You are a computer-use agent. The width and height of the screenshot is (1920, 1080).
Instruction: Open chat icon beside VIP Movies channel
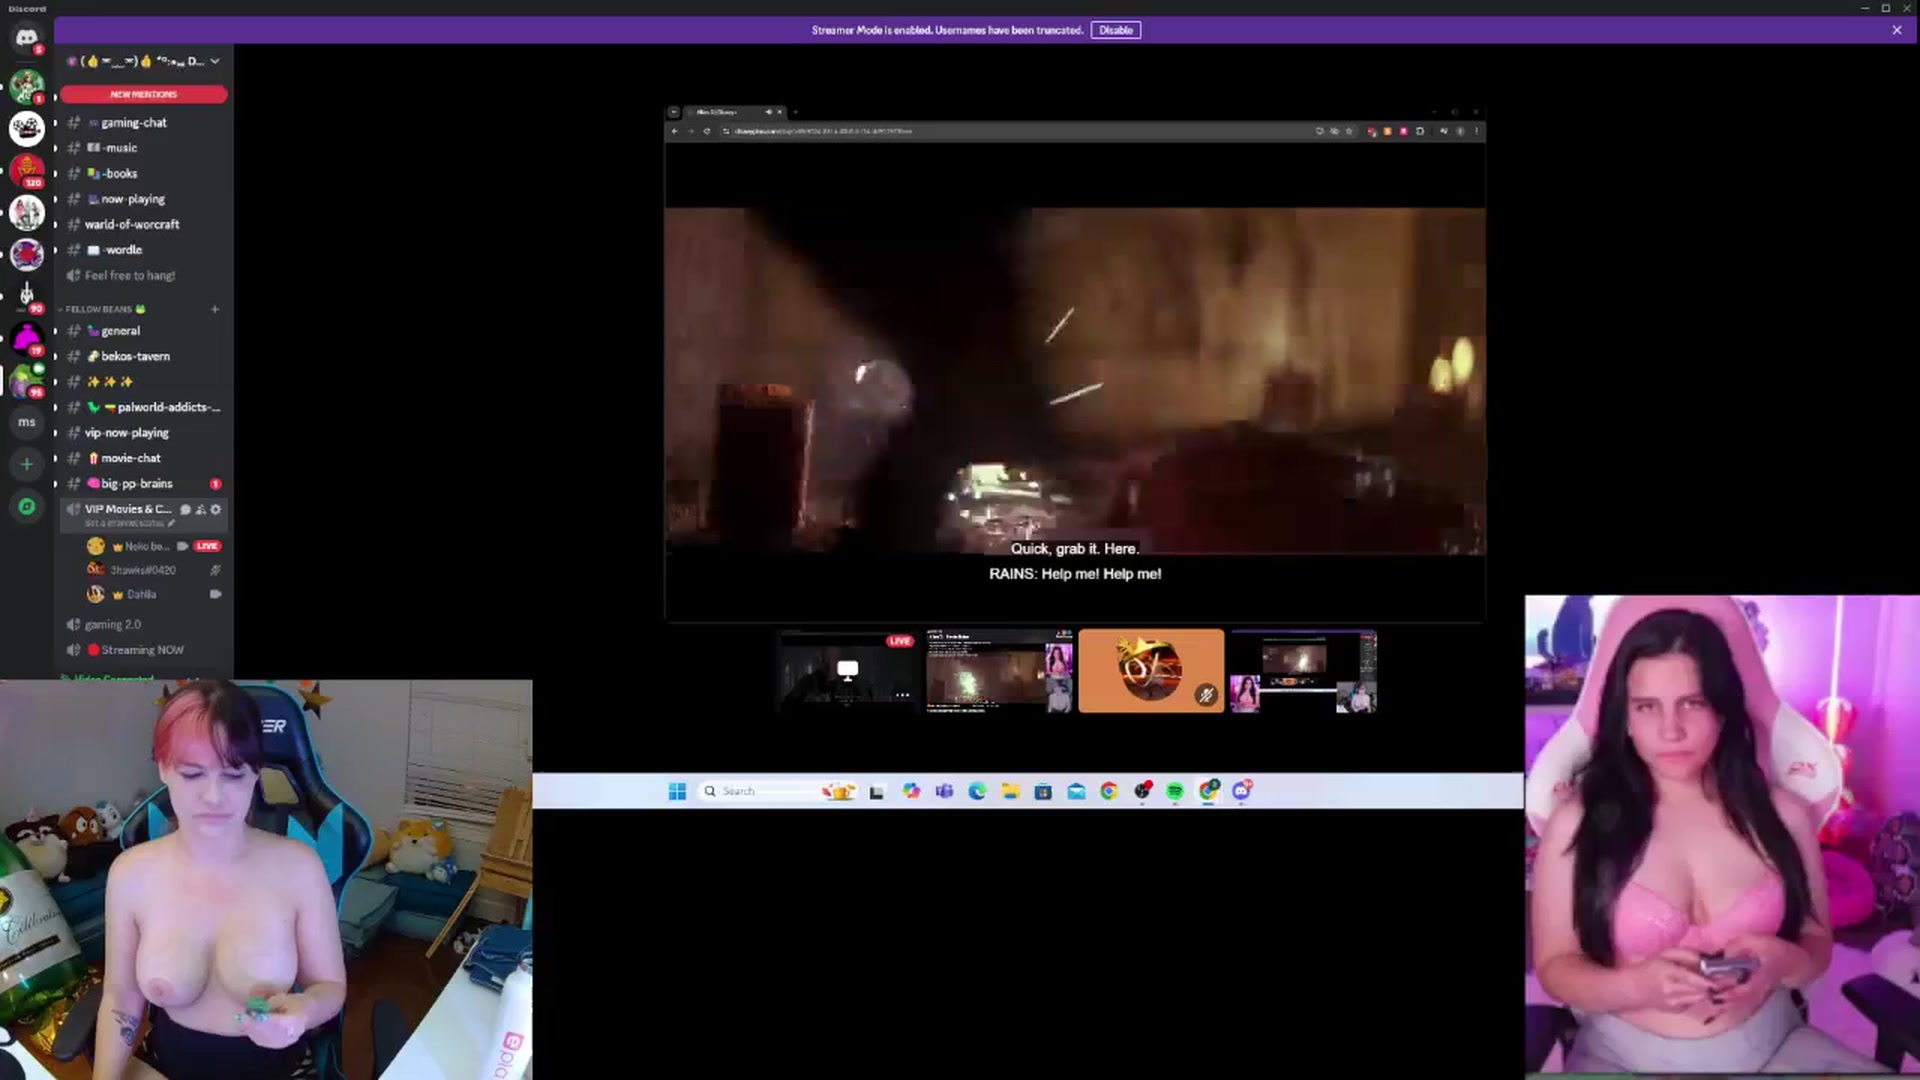(x=185, y=509)
